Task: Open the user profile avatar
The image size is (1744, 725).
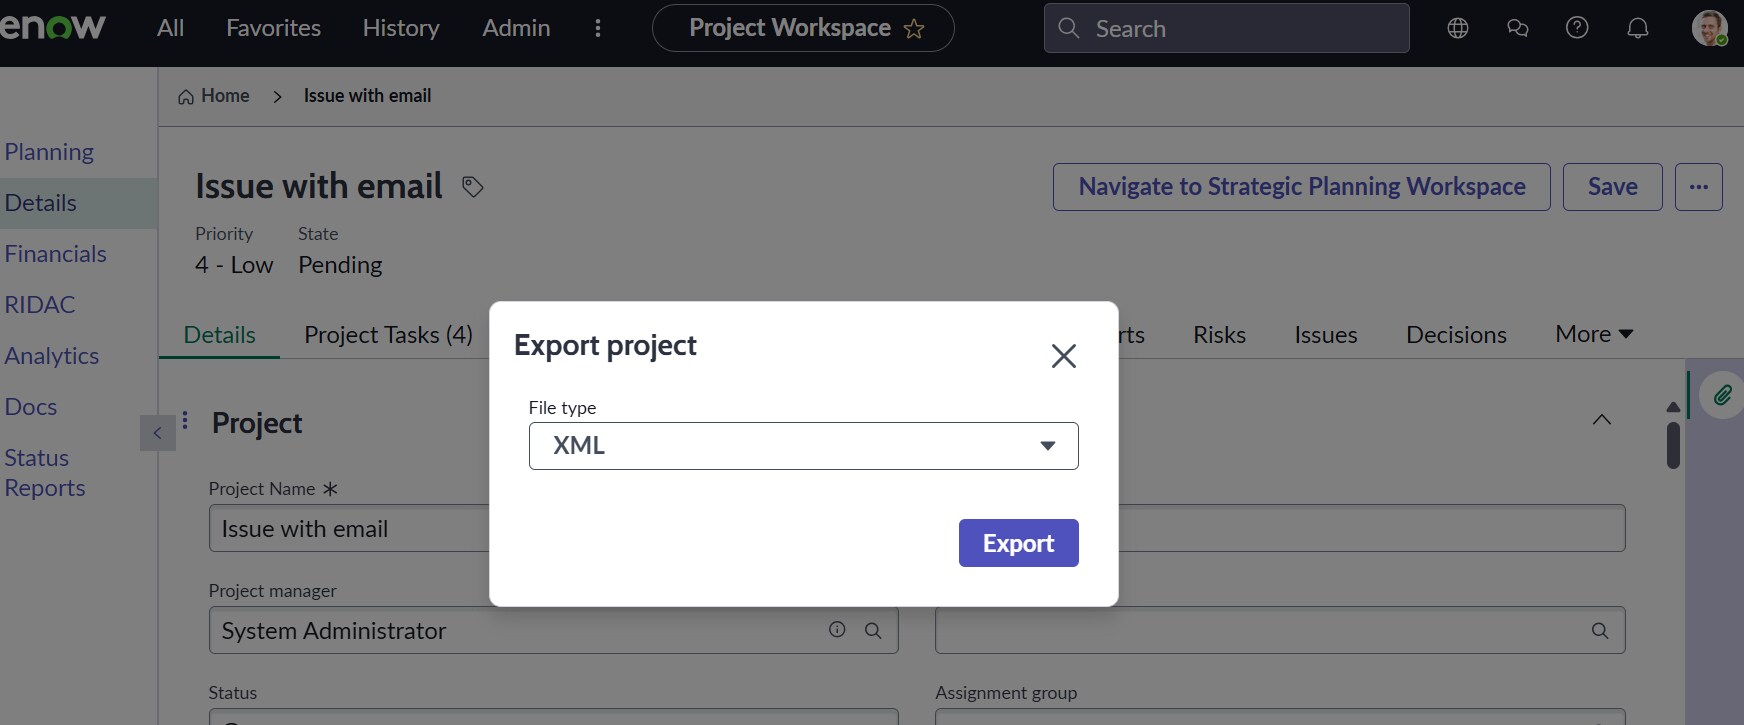Action: (1709, 28)
